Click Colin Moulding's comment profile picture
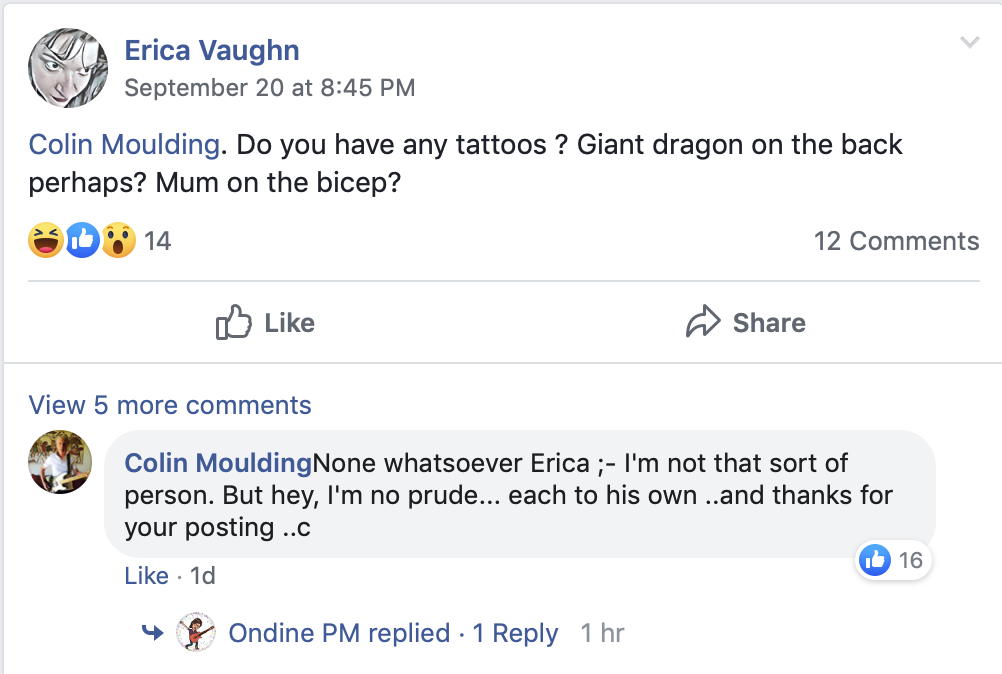The width and height of the screenshot is (1002, 674). pos(59,463)
